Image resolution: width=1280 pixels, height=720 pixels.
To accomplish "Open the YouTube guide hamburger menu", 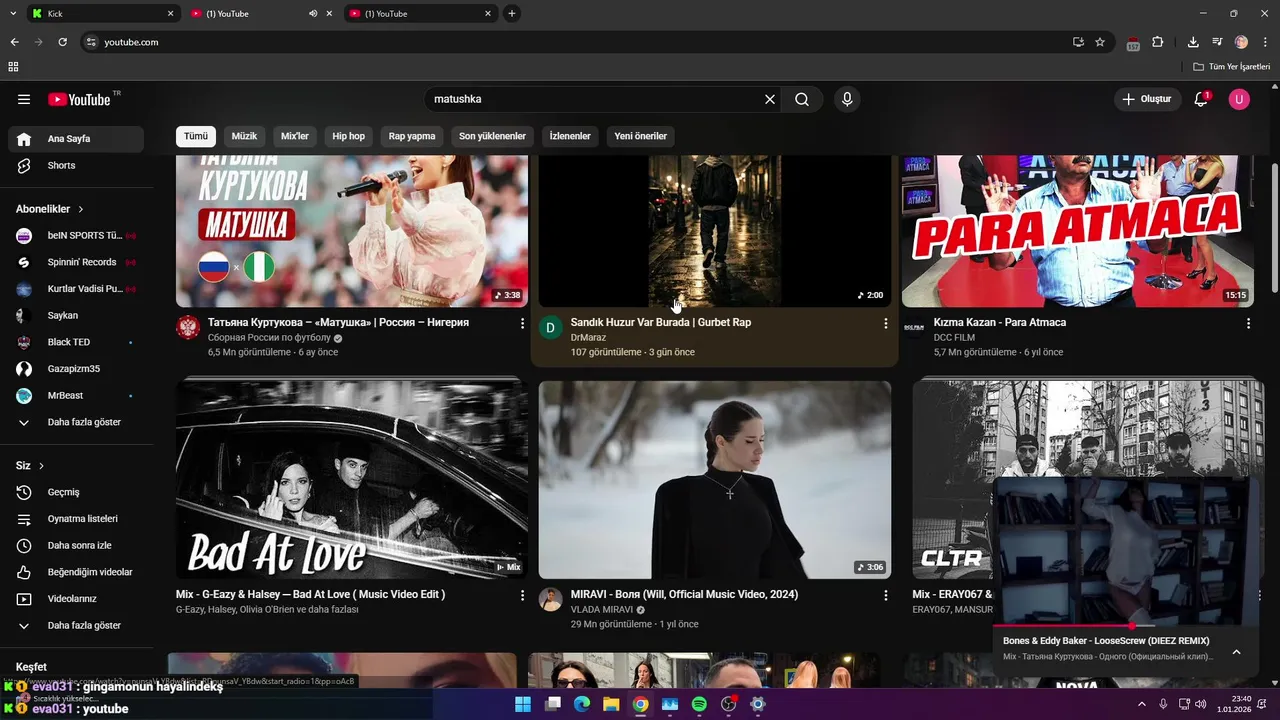I will (x=24, y=99).
